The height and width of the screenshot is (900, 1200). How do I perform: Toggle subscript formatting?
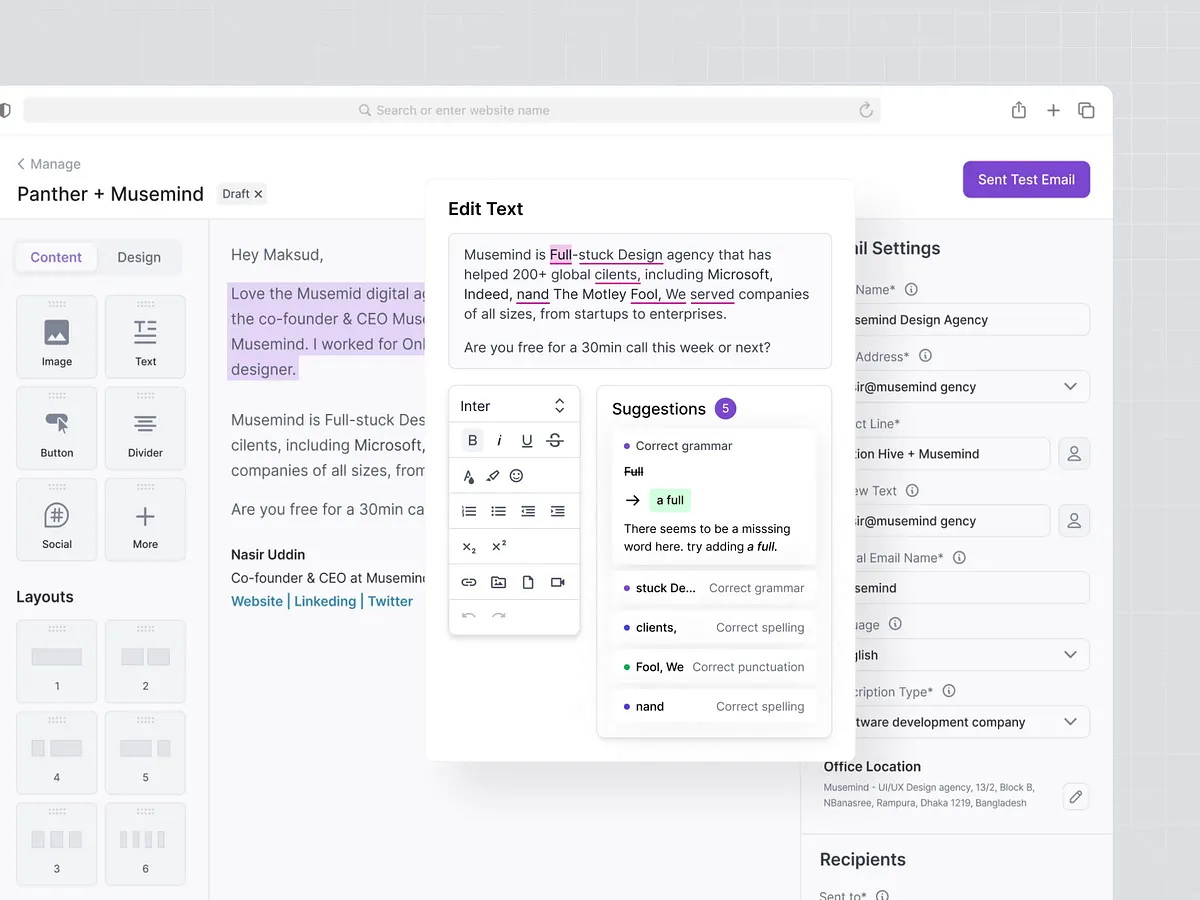tap(469, 547)
